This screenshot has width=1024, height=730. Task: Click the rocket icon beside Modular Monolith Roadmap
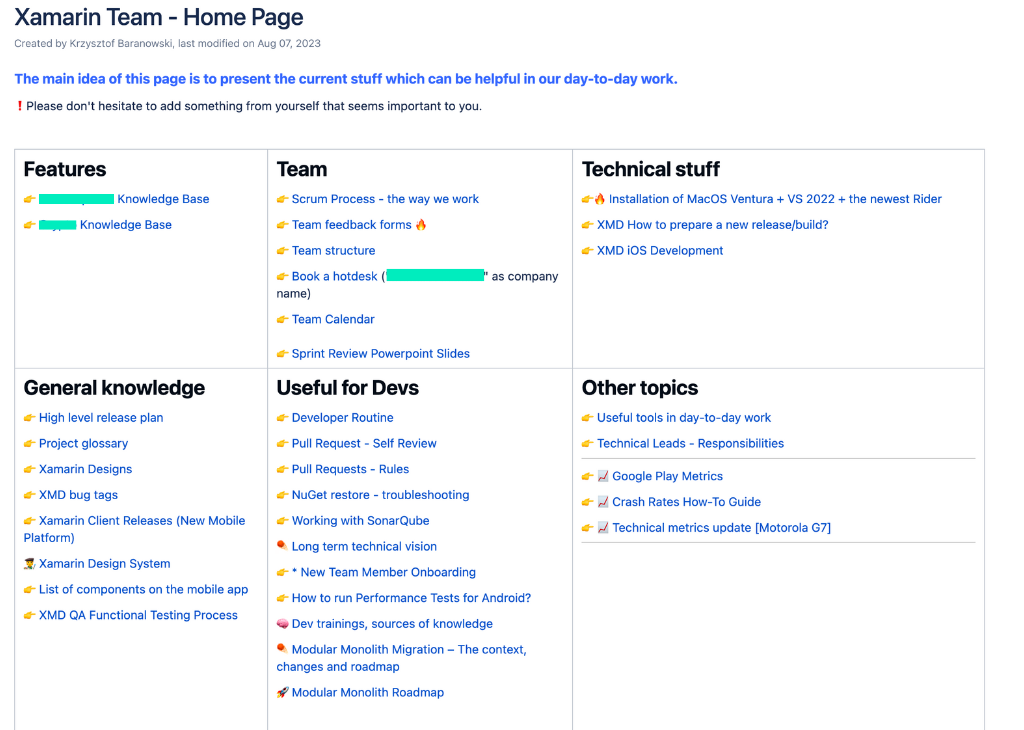coord(282,693)
